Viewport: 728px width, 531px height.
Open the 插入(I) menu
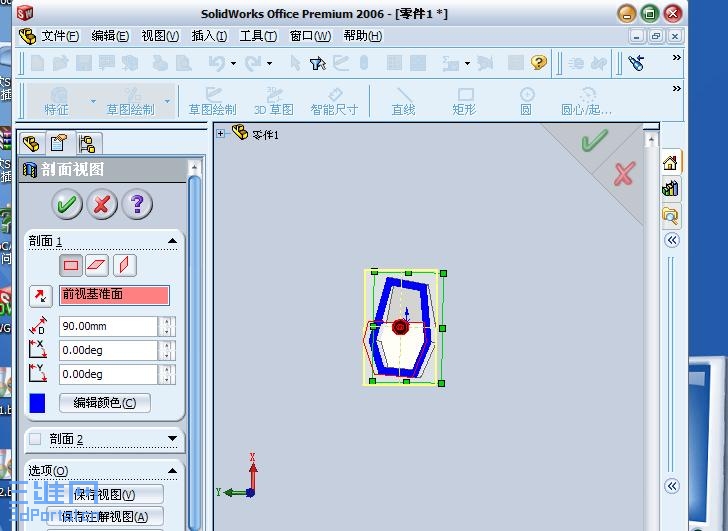(x=209, y=36)
